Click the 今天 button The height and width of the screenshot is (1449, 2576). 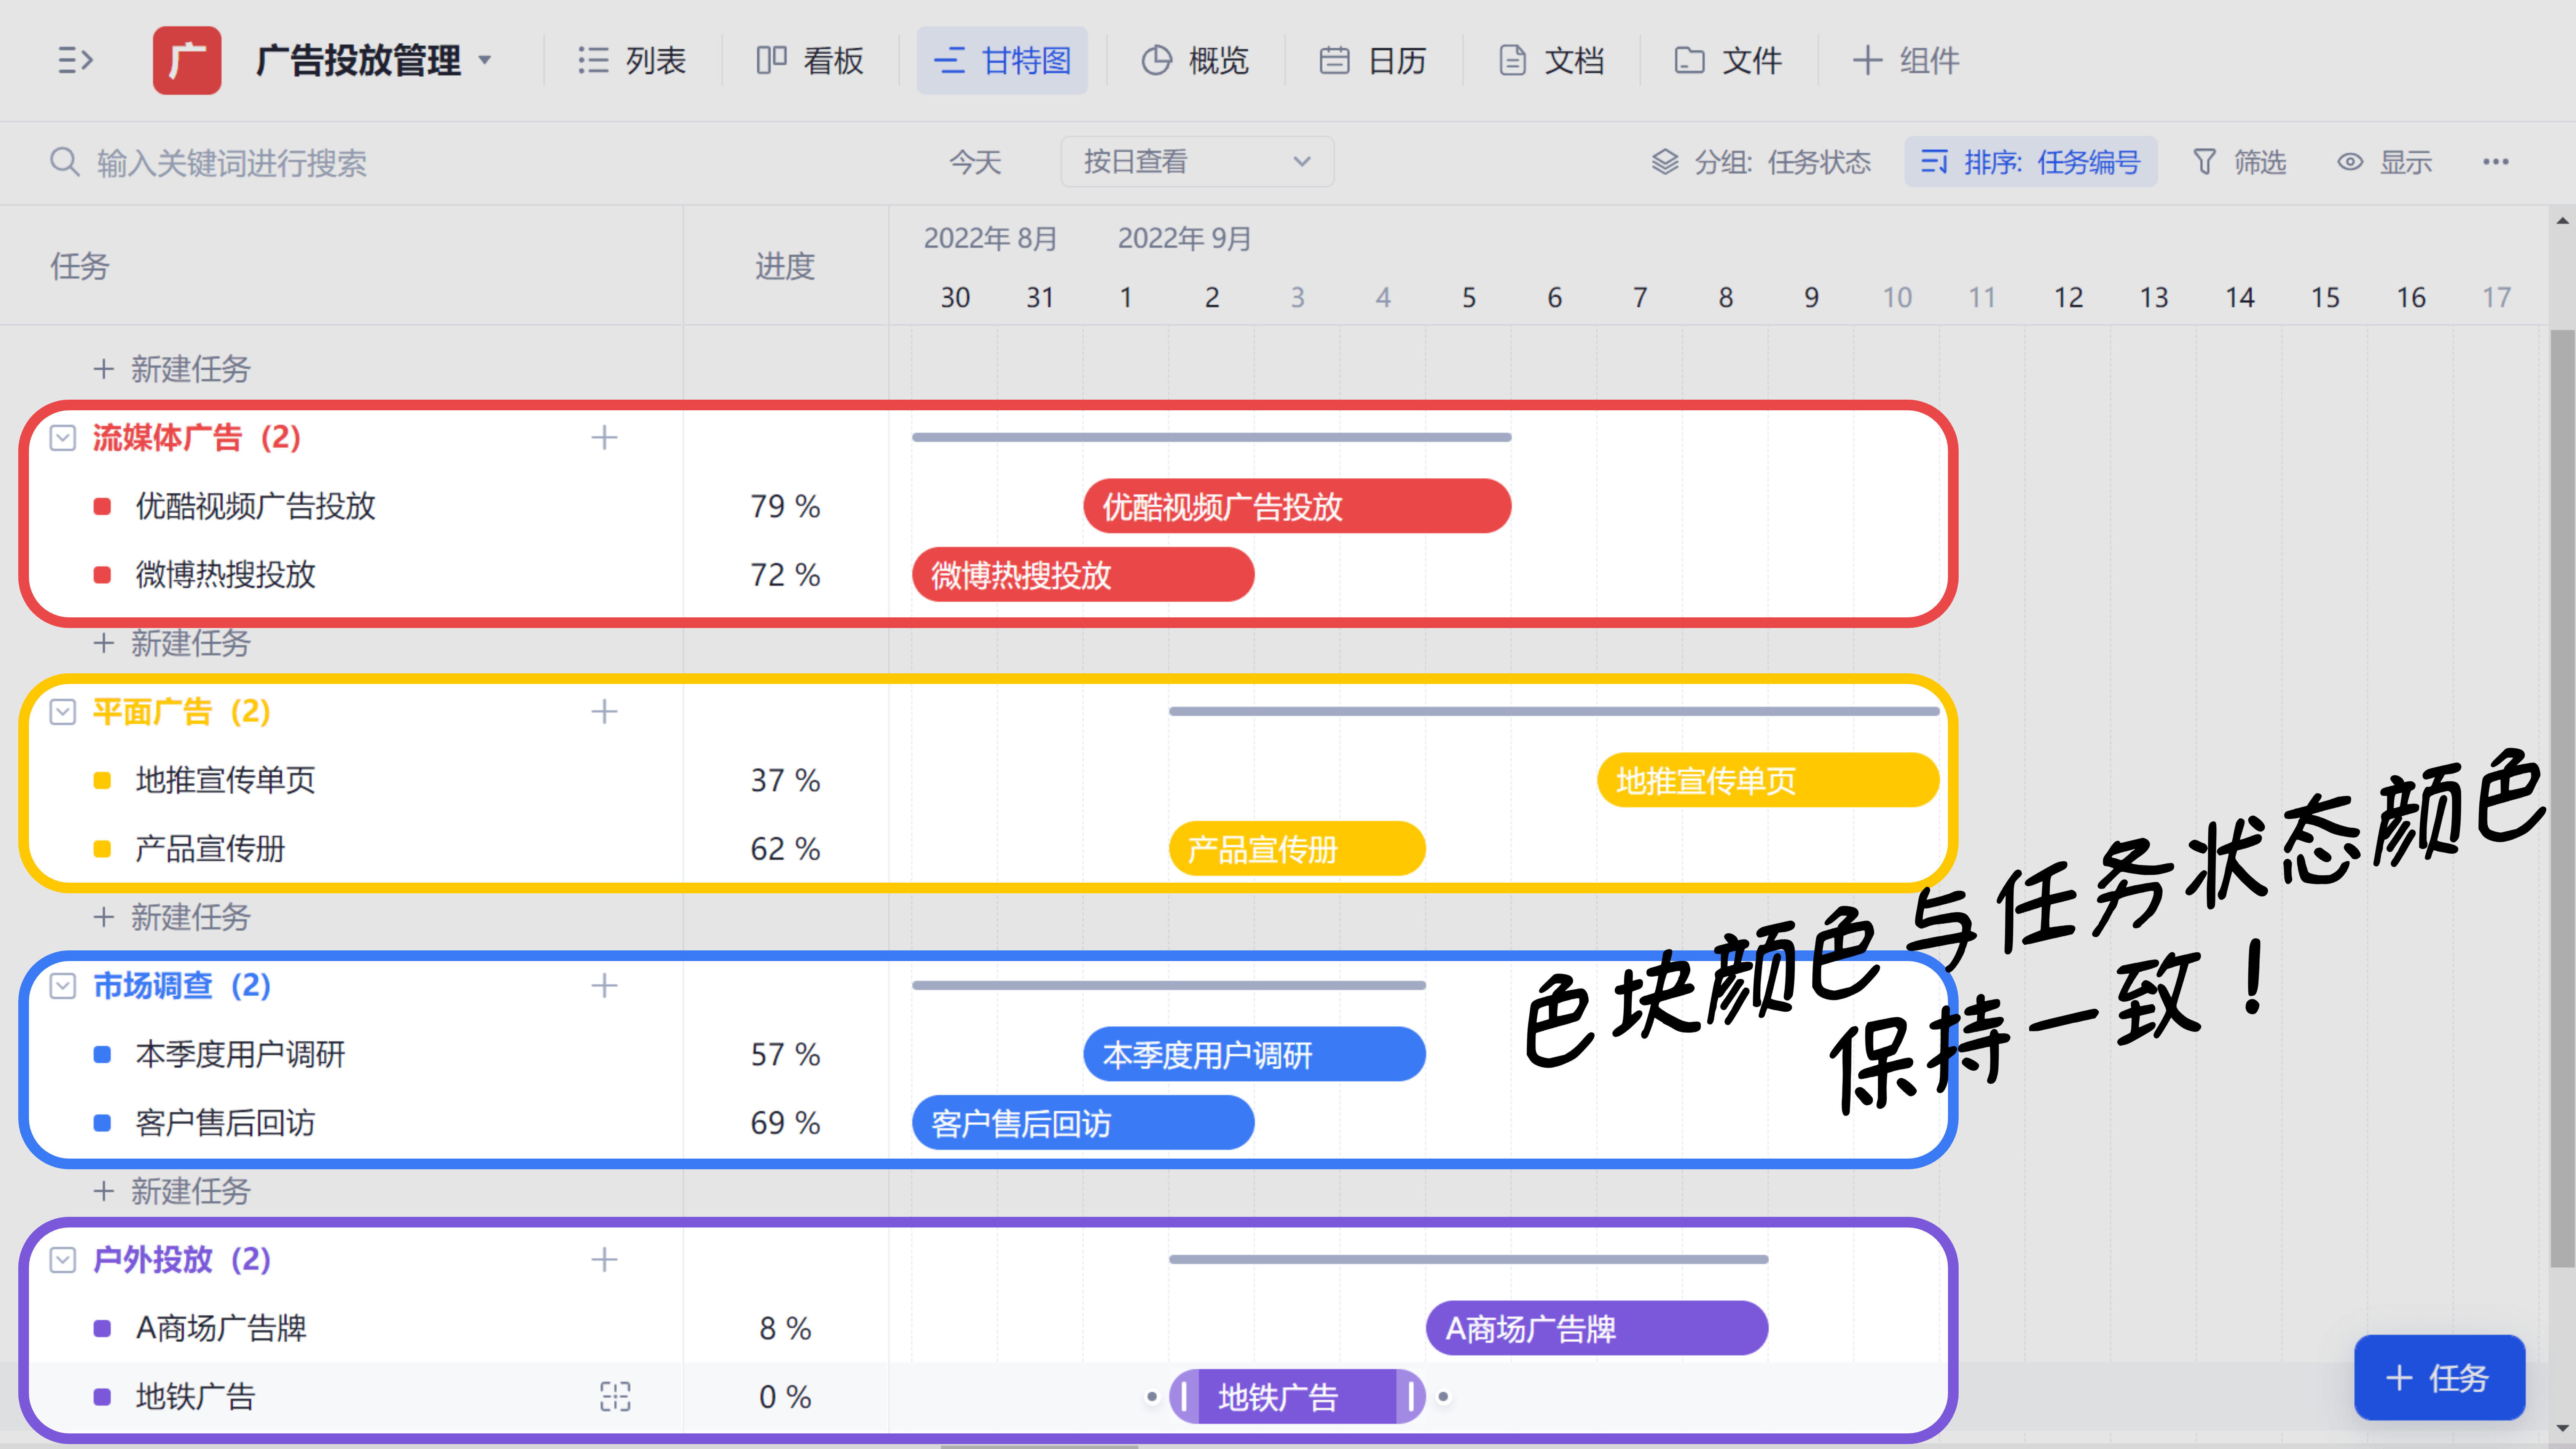[x=975, y=162]
